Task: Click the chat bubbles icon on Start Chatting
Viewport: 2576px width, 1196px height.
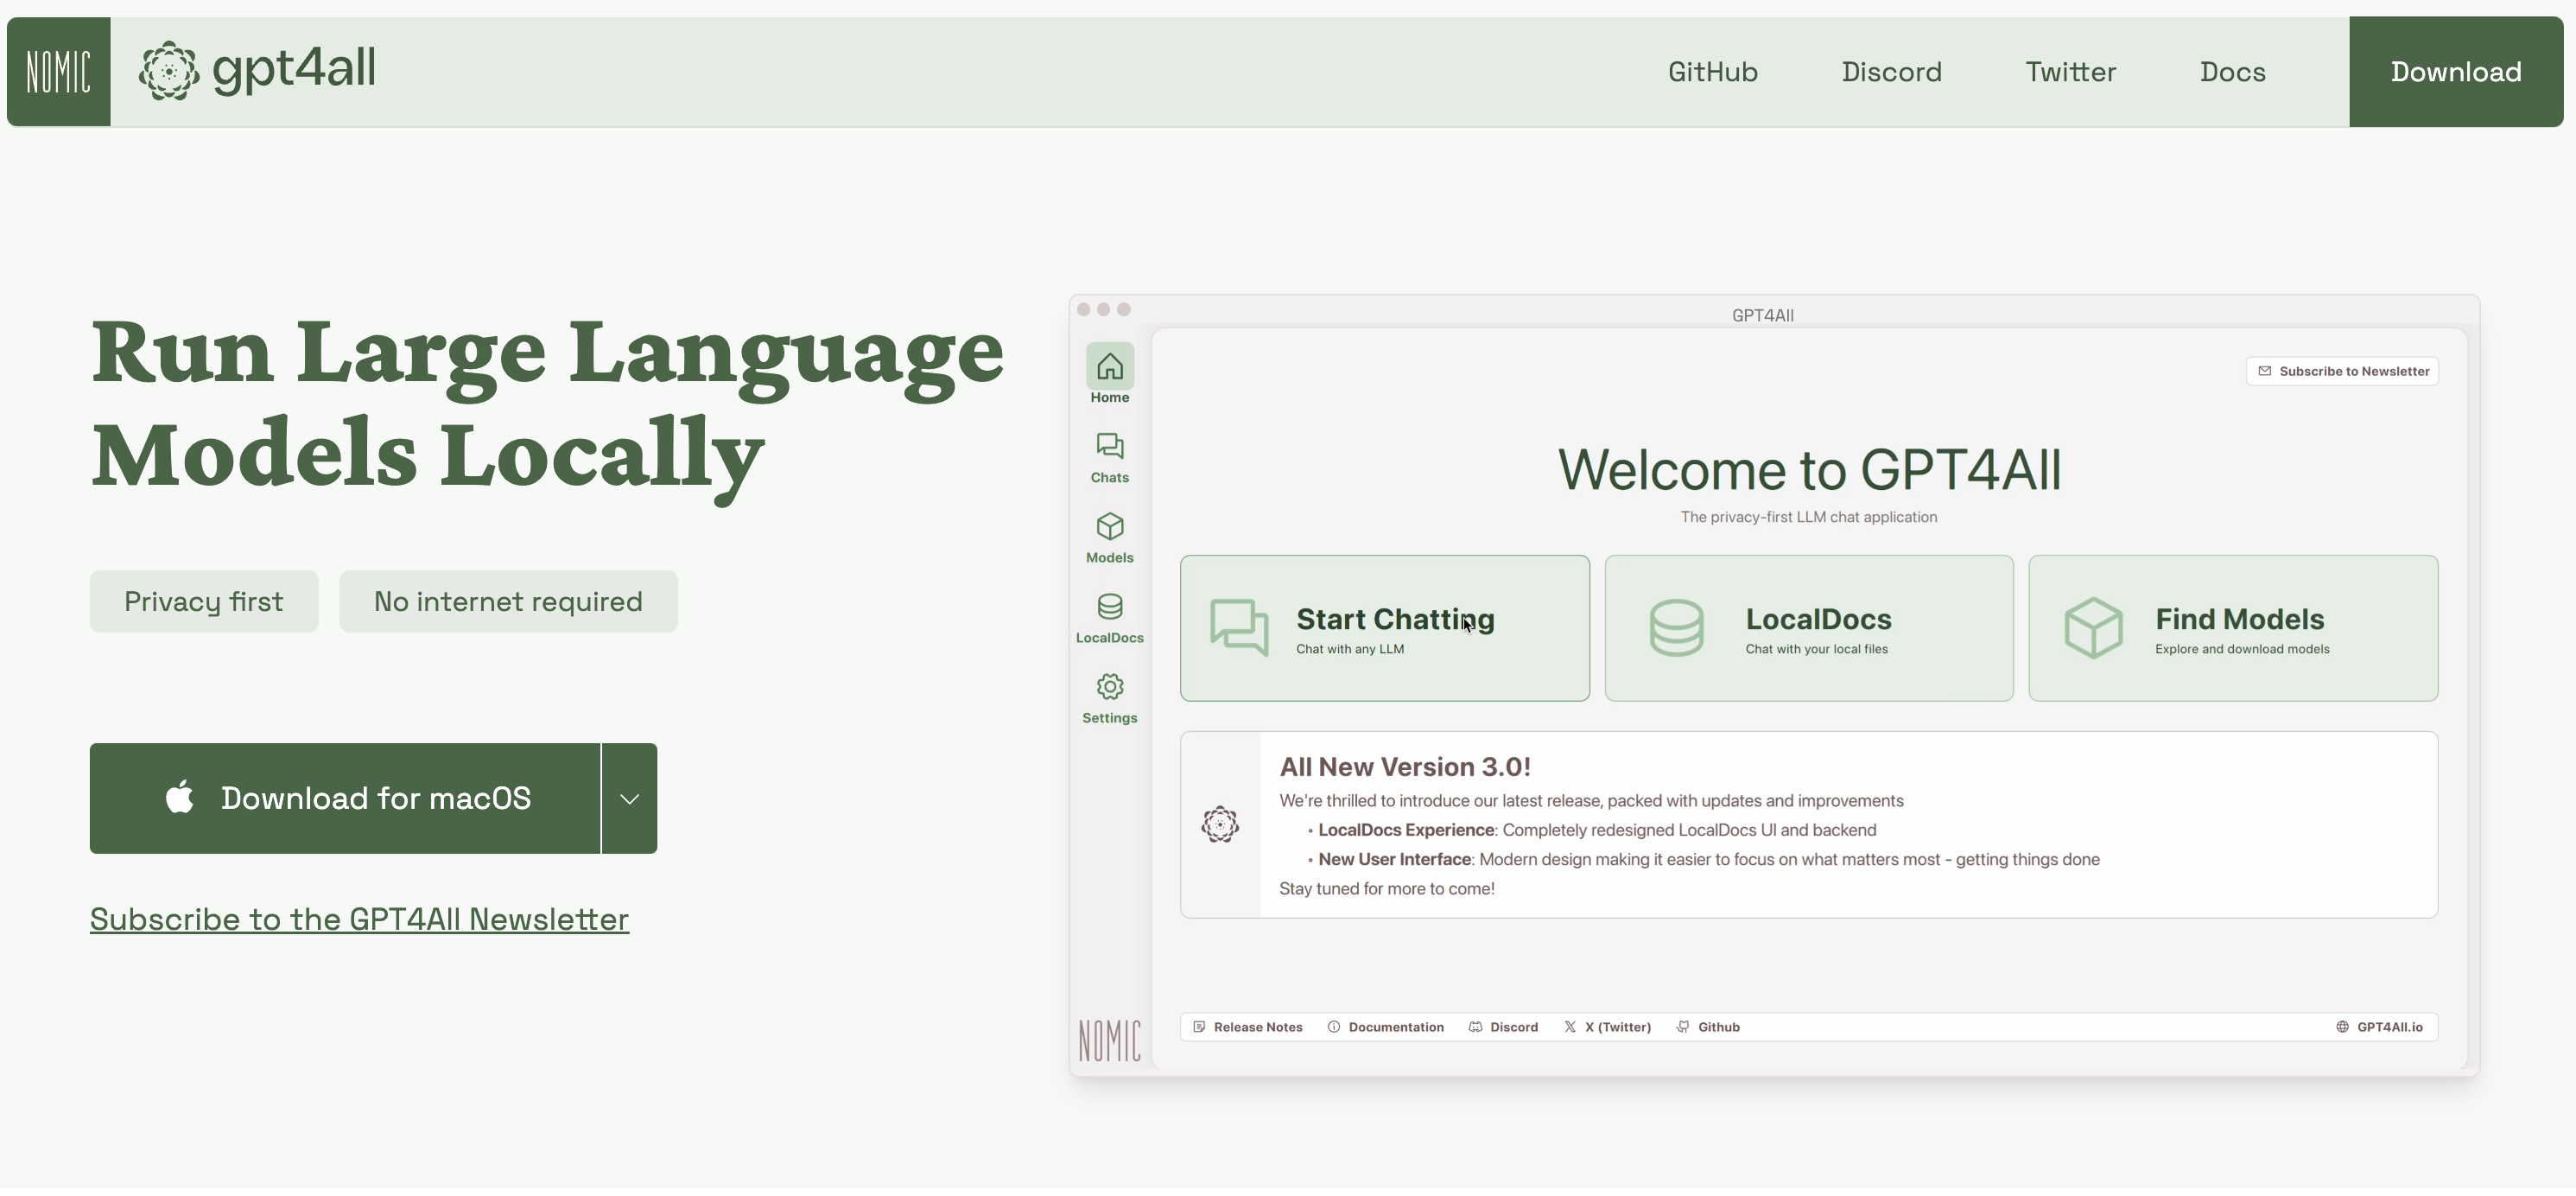Action: [x=1239, y=628]
